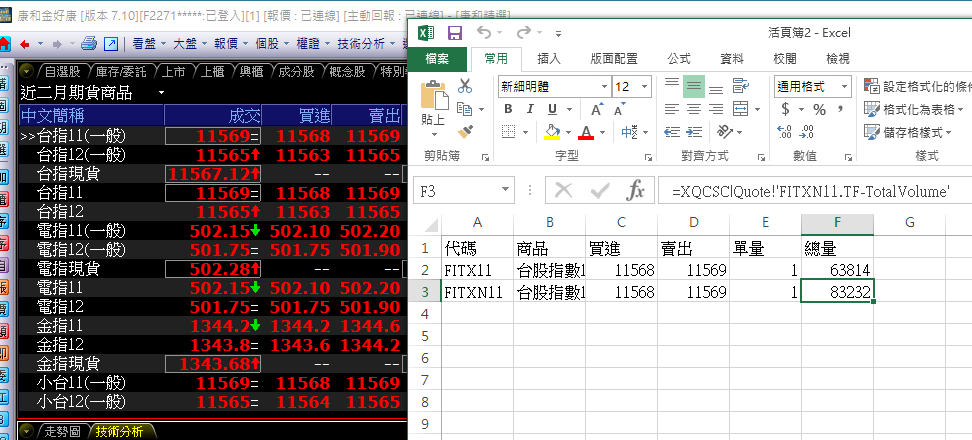The height and width of the screenshot is (440, 972).
Task: Open the font group dialog launcher (字型)
Action: pos(648,157)
